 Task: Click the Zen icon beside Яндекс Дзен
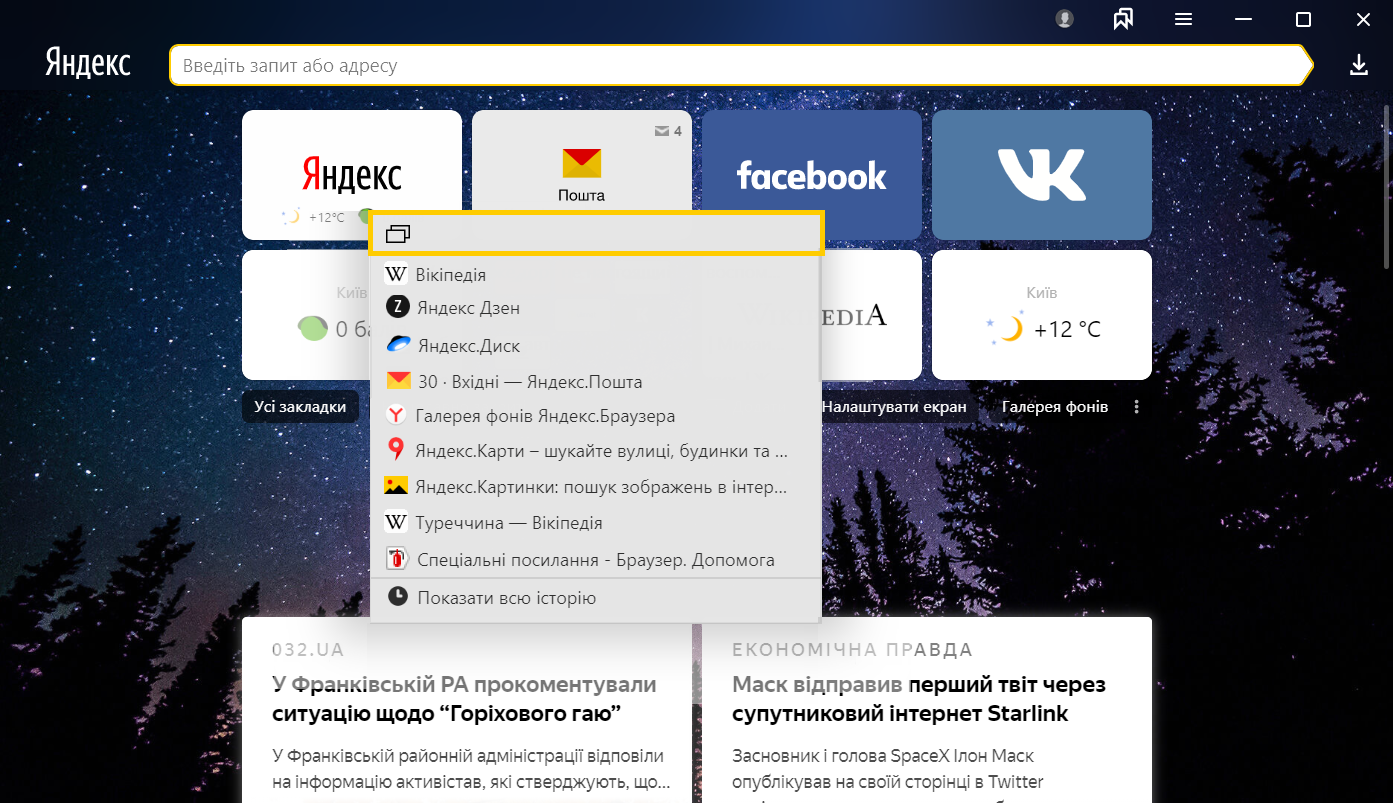pyautogui.click(x=397, y=308)
